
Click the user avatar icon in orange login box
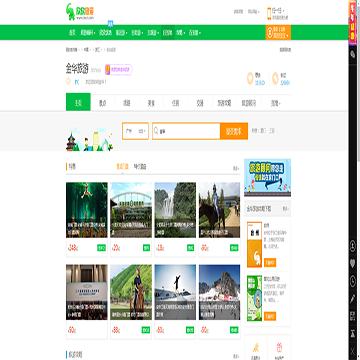269,32
